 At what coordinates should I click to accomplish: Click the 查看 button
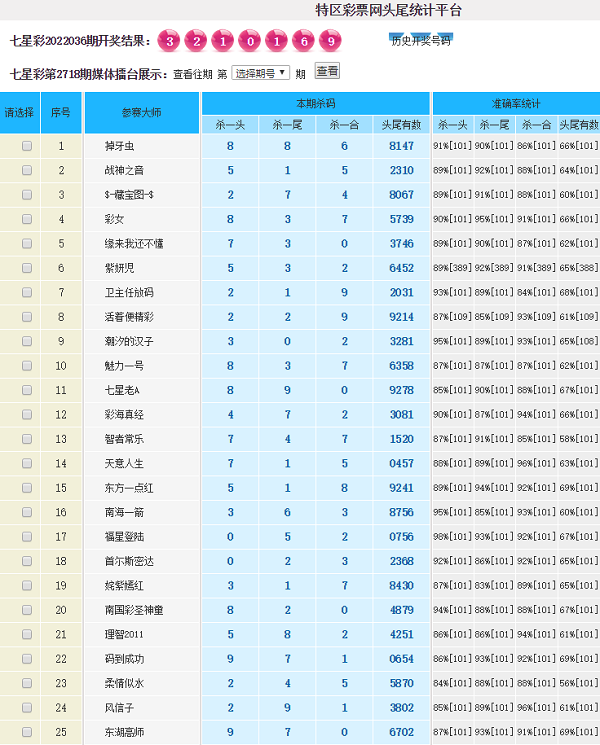pyautogui.click(x=327, y=72)
